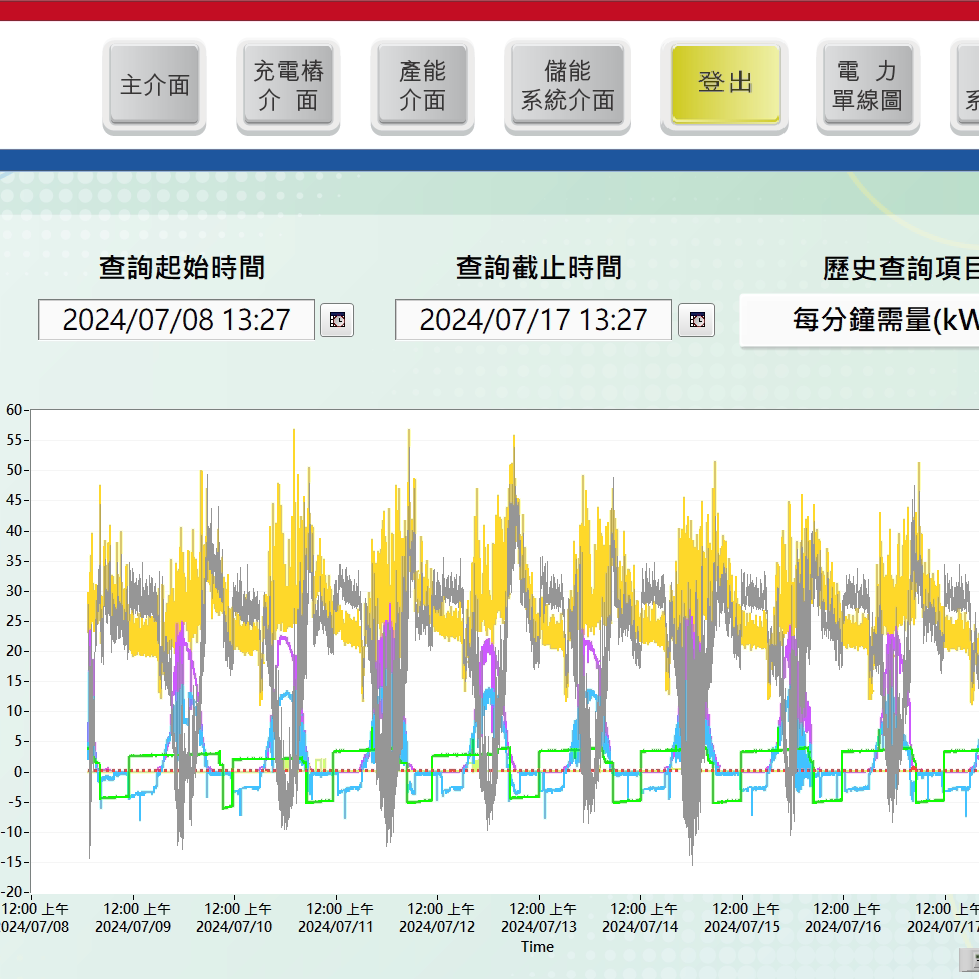Open the calendar picker beside 查詢起始時間

(x=337, y=320)
